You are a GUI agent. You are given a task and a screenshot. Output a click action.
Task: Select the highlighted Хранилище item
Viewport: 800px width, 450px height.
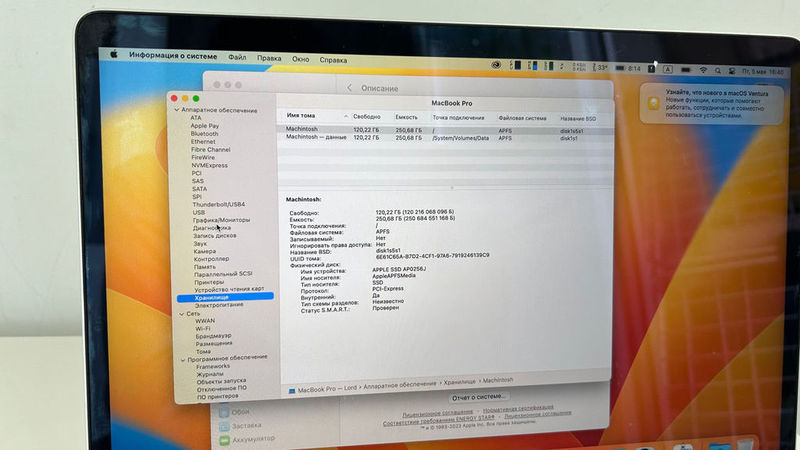point(225,297)
